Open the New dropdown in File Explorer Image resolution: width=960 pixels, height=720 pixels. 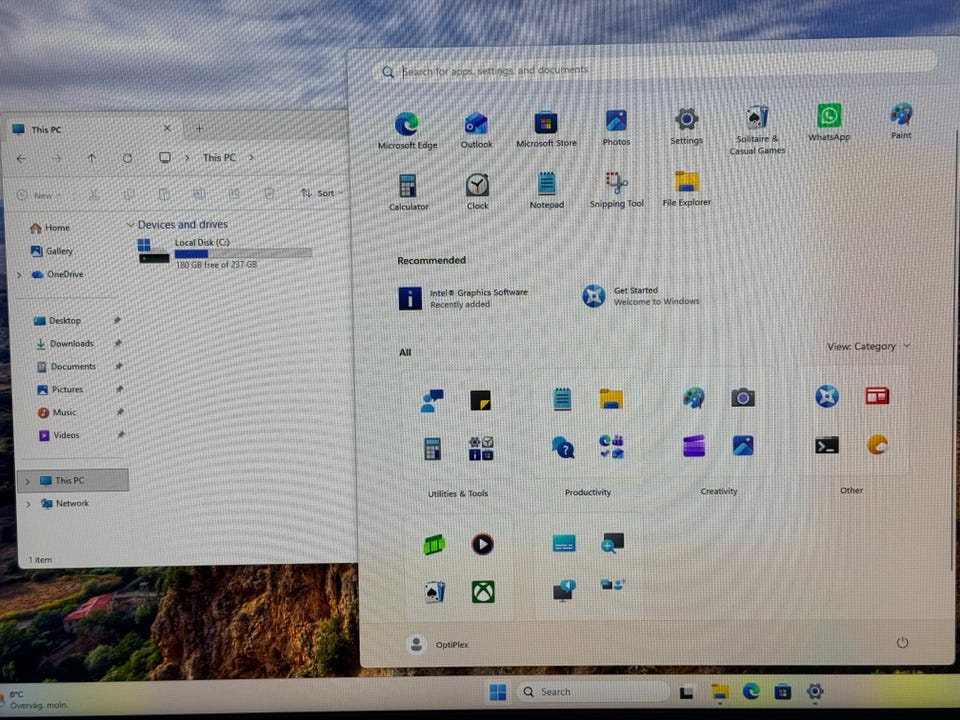coord(40,195)
